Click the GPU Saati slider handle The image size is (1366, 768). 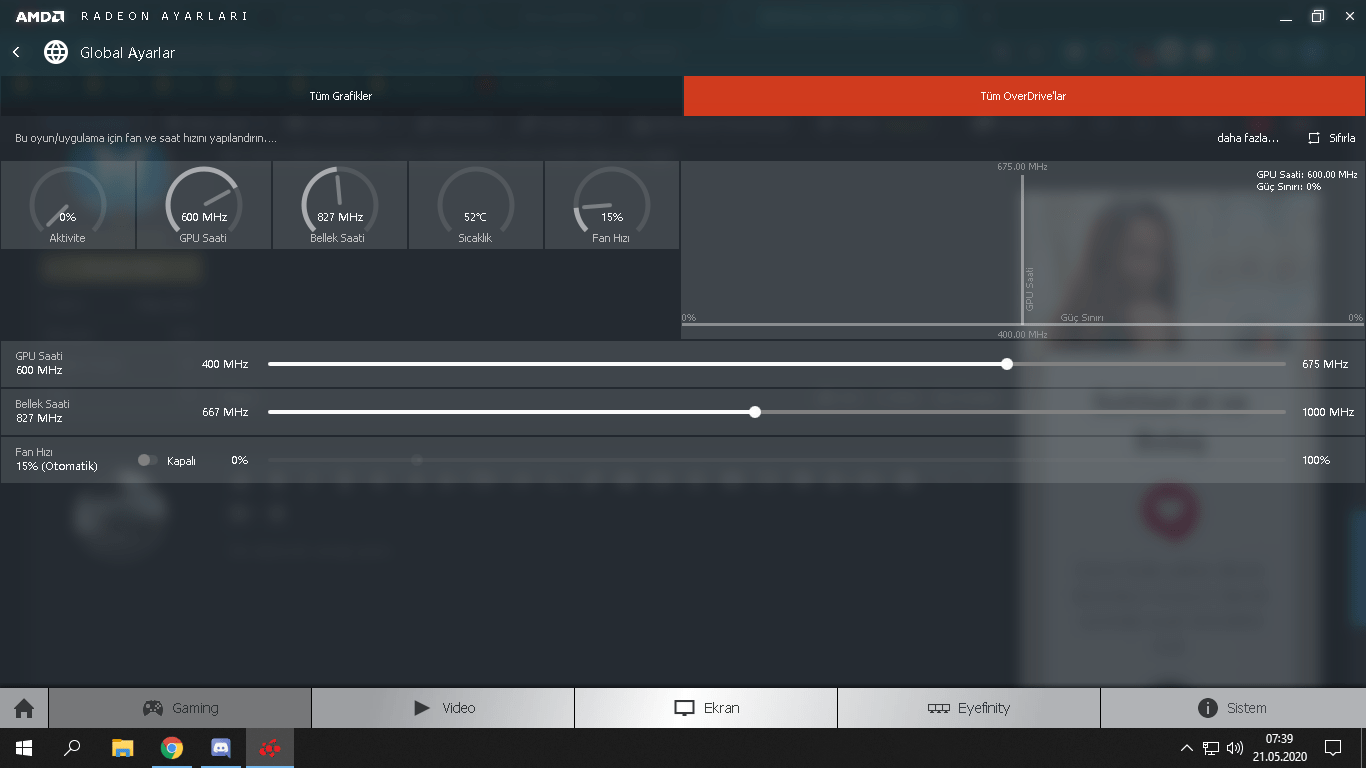(1007, 364)
